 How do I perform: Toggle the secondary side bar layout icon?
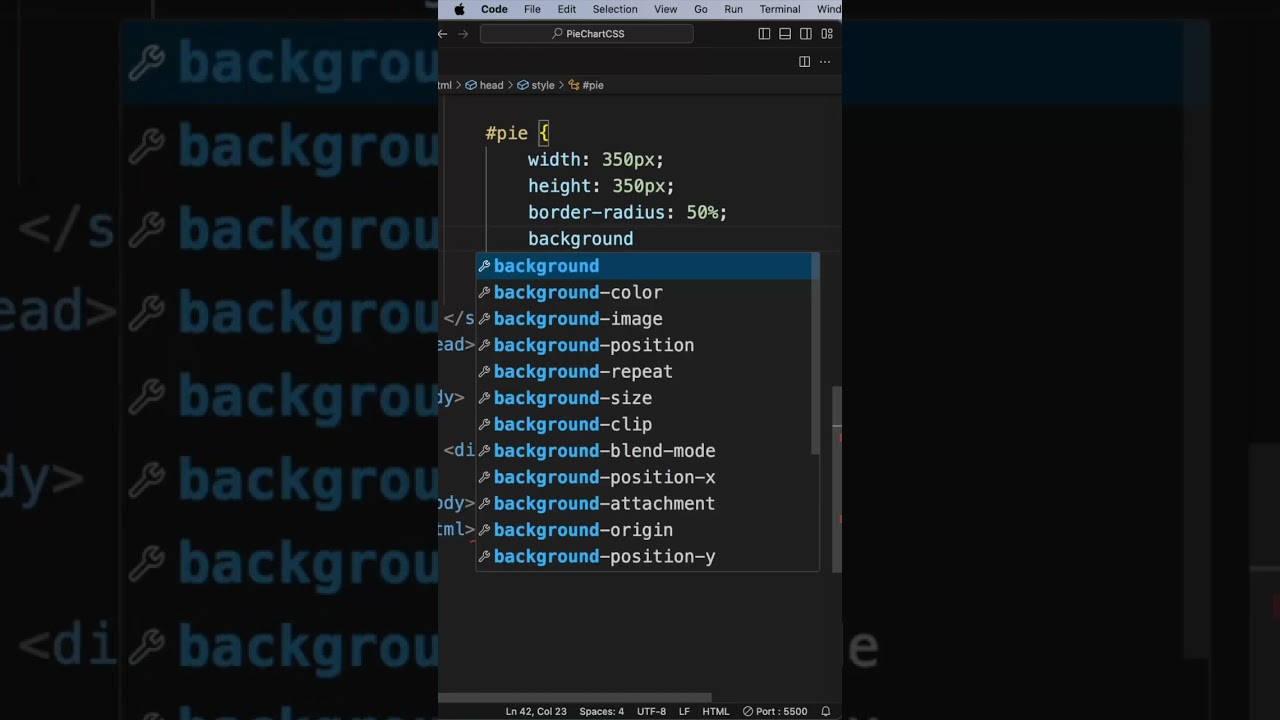point(806,34)
